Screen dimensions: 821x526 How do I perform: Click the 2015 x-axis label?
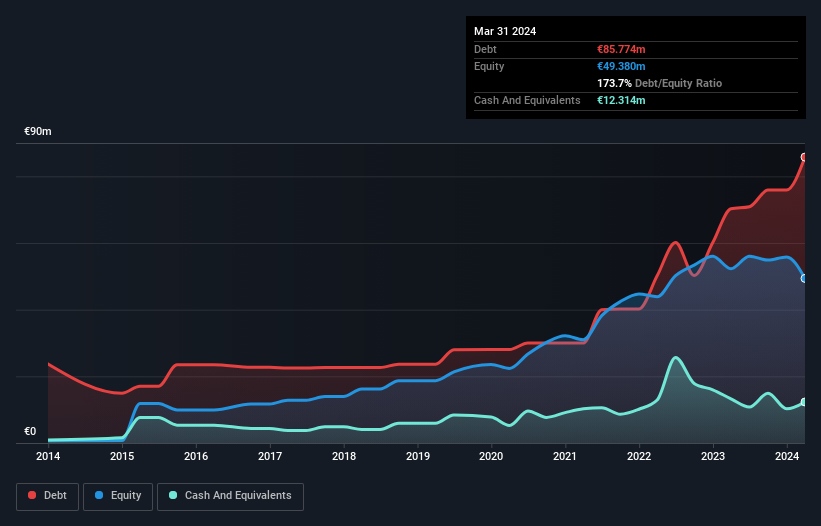(x=122, y=456)
